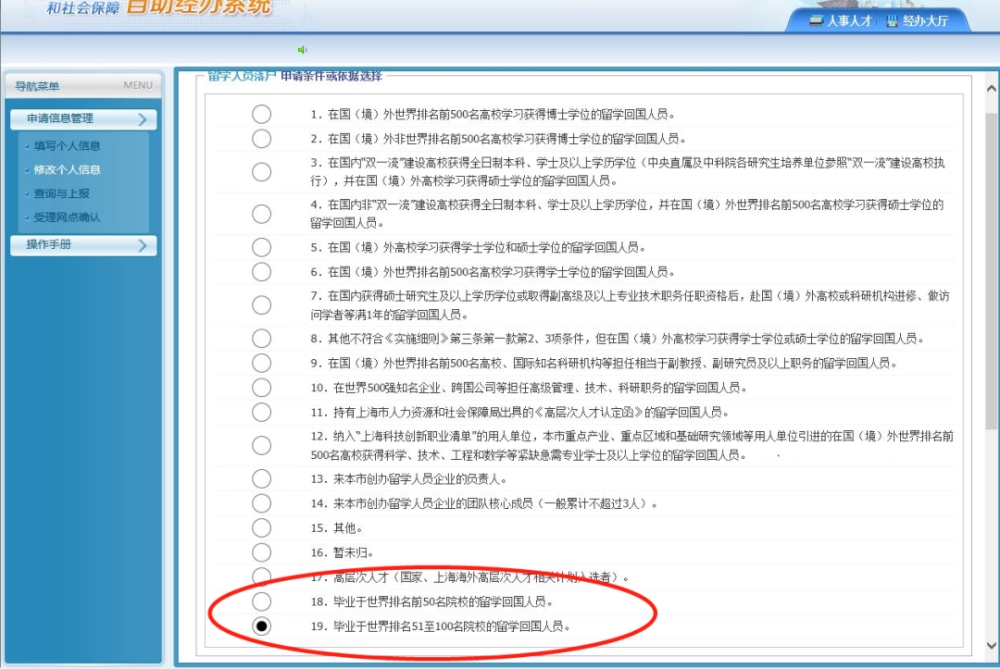Select option 16 暂未归 radio button

pyautogui.click(x=261, y=552)
